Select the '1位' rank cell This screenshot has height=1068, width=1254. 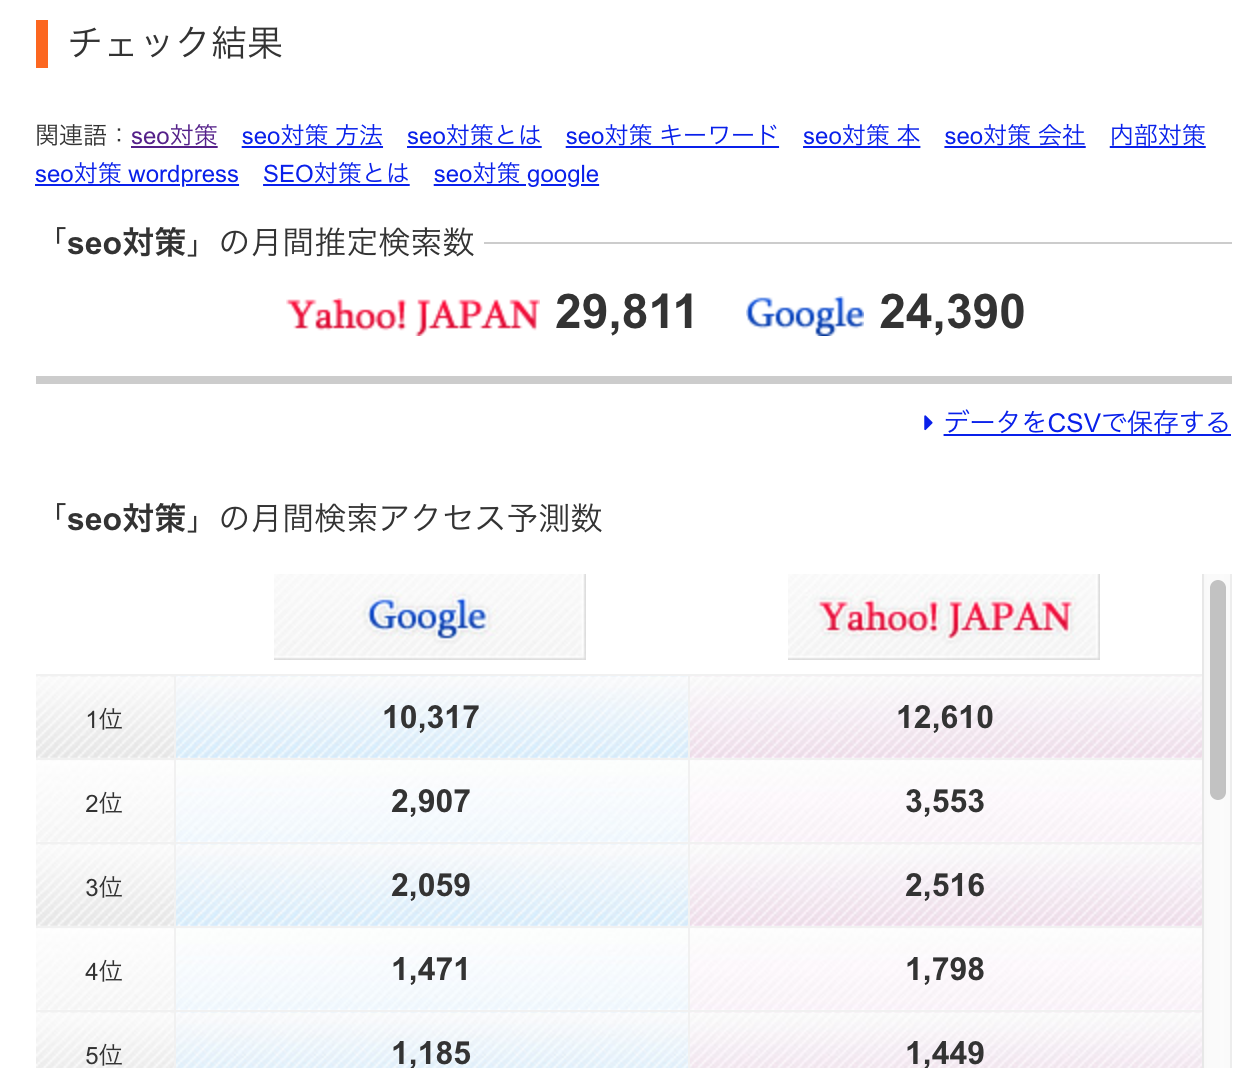[105, 718]
